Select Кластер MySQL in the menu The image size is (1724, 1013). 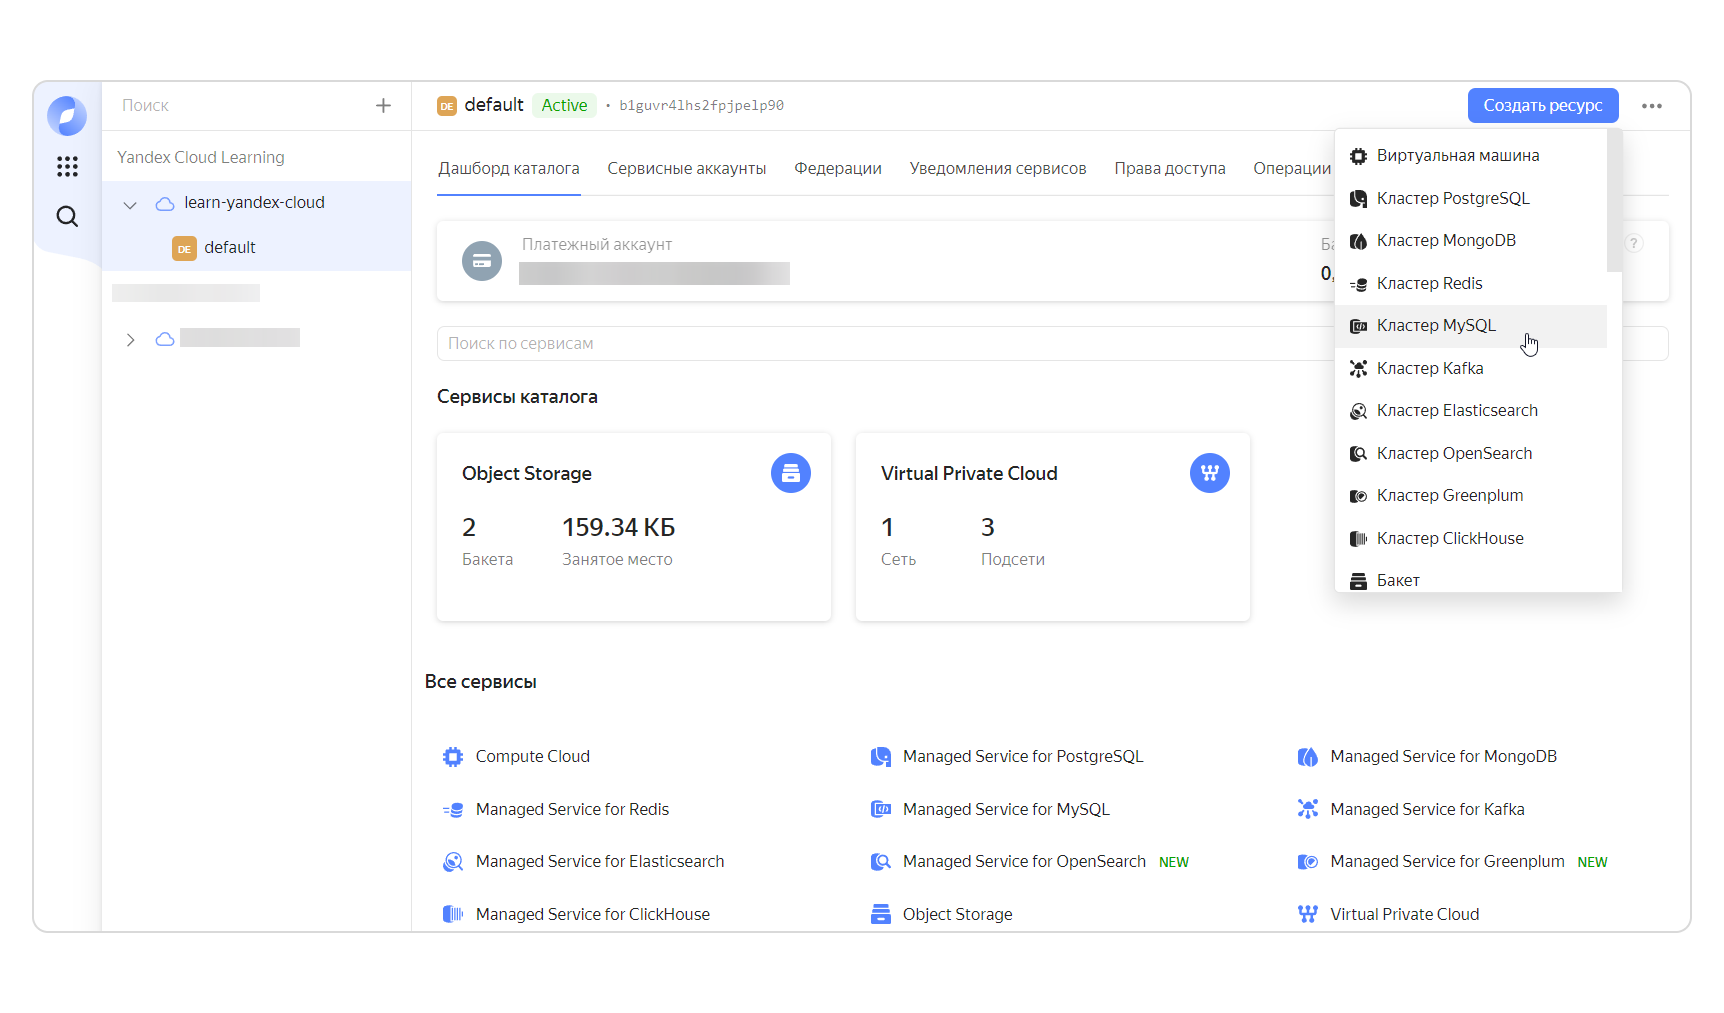click(1471, 326)
